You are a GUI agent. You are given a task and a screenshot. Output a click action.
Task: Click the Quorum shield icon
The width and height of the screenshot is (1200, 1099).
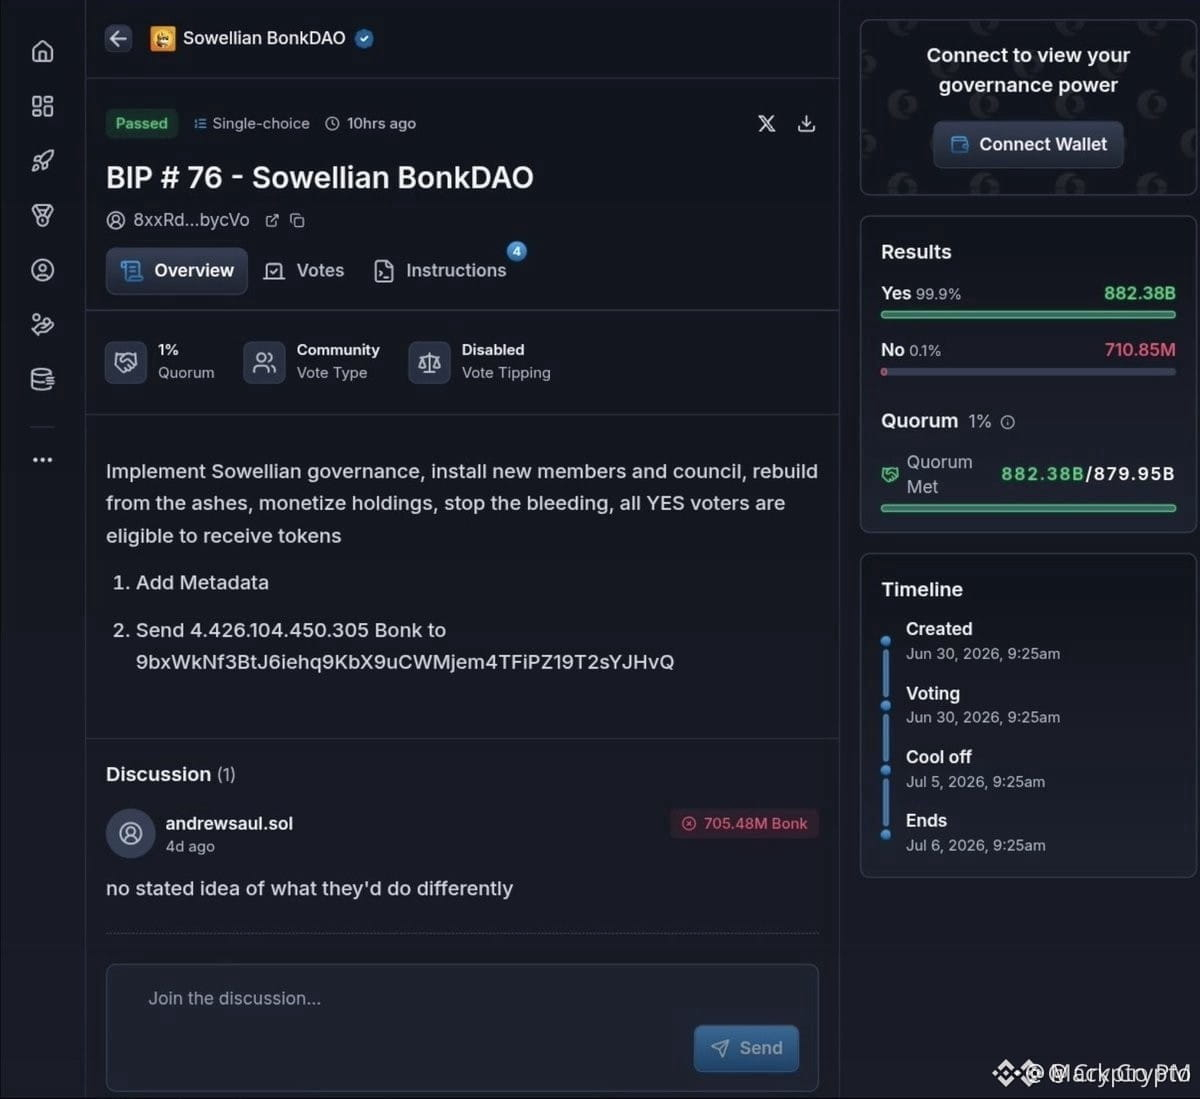(126, 362)
